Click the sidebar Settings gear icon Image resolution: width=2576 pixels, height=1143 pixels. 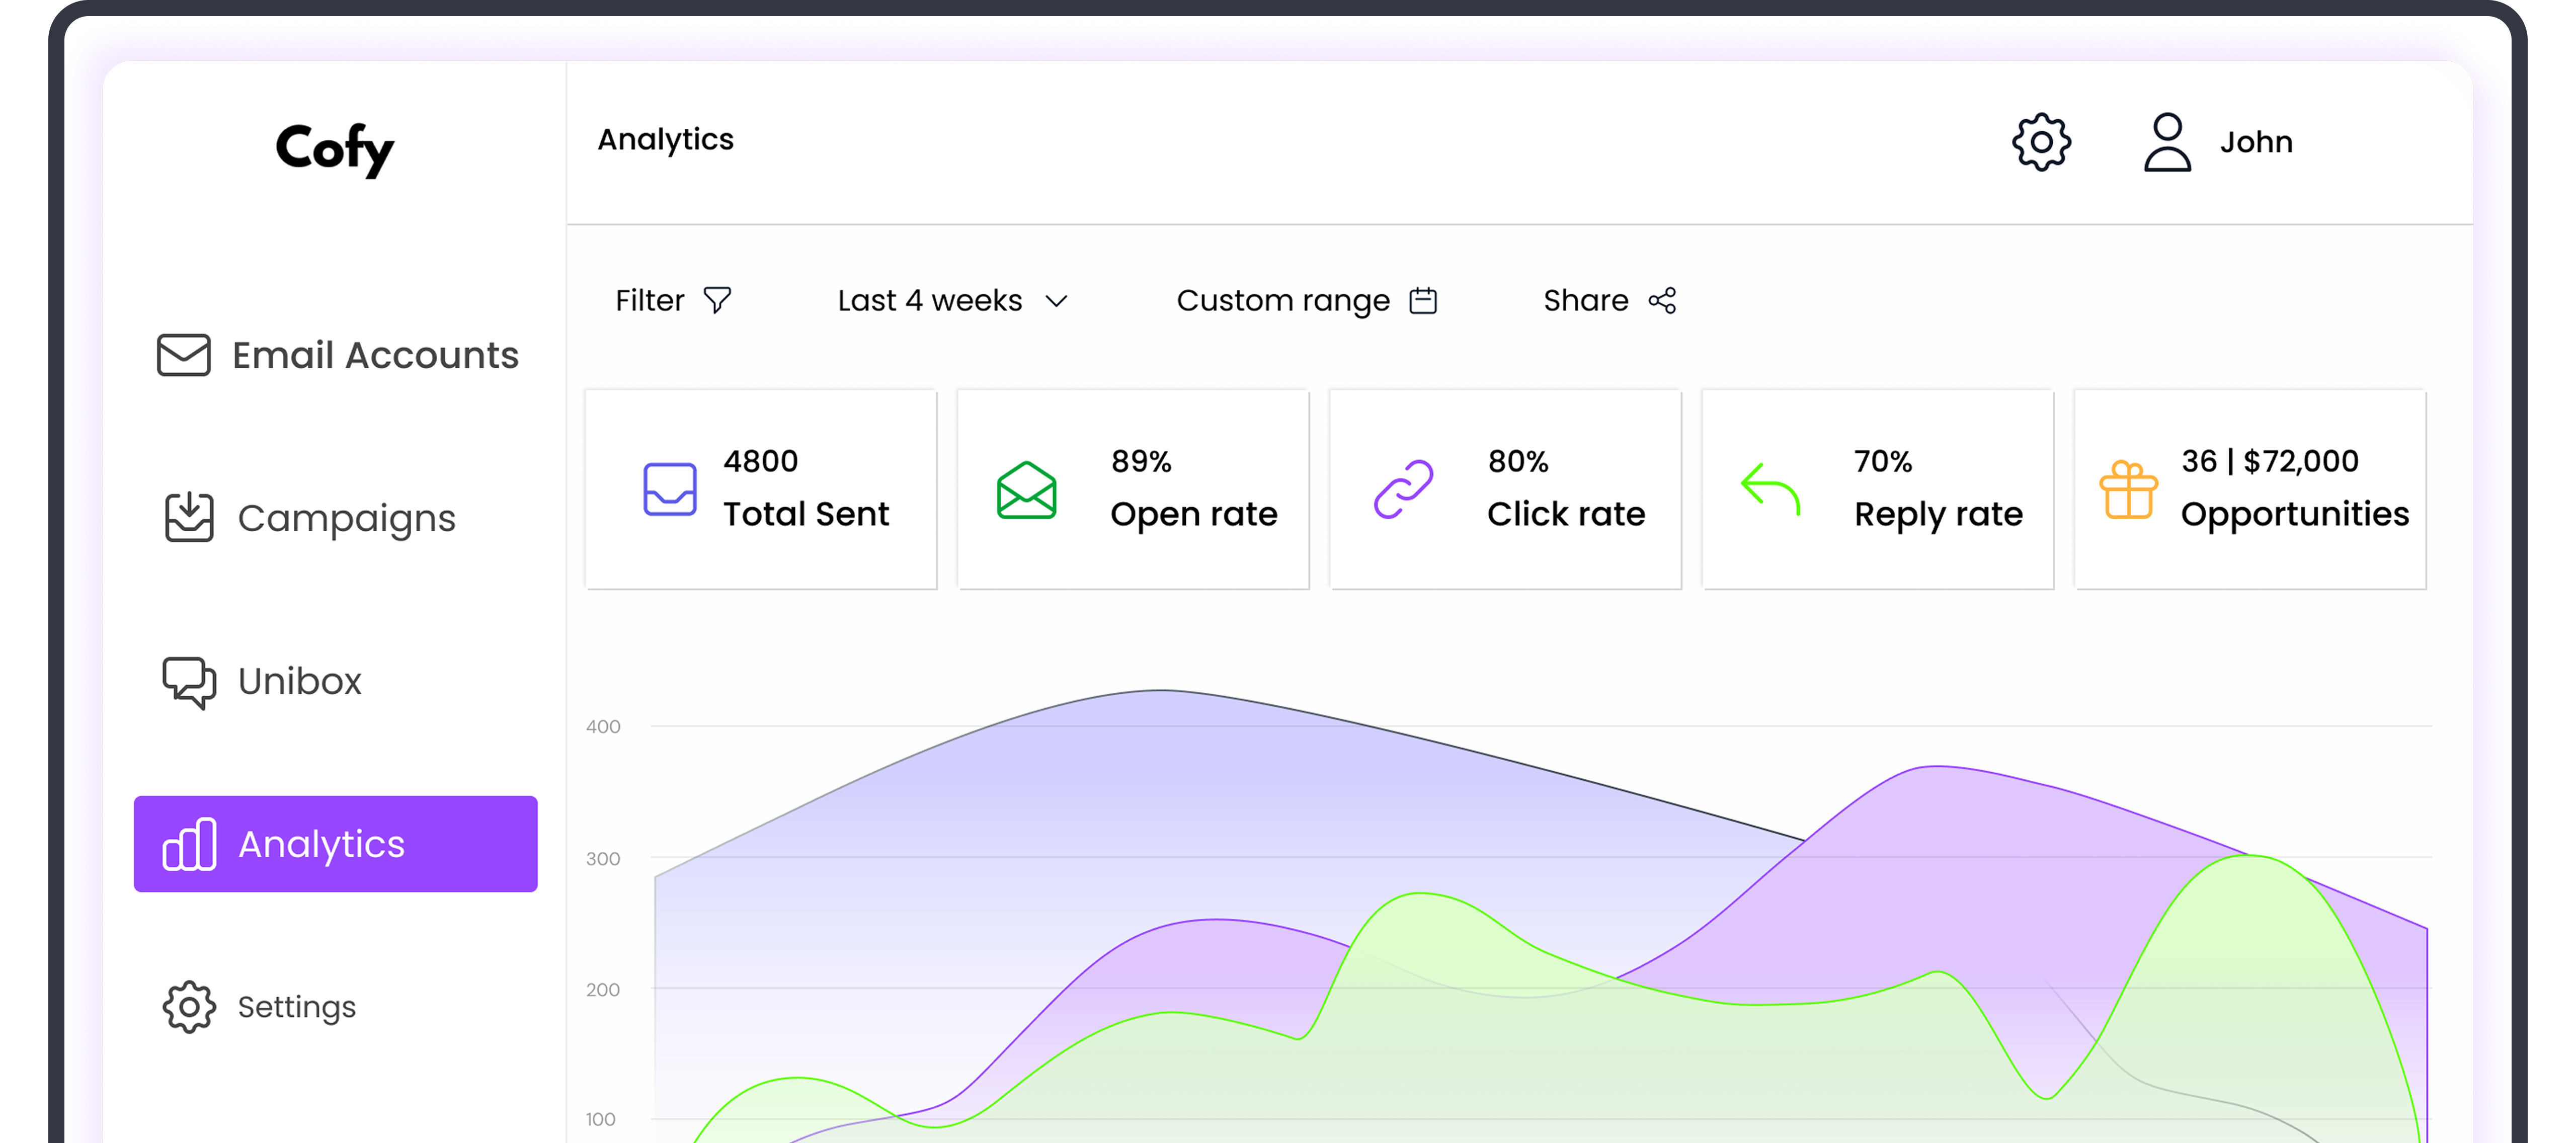pos(189,1006)
